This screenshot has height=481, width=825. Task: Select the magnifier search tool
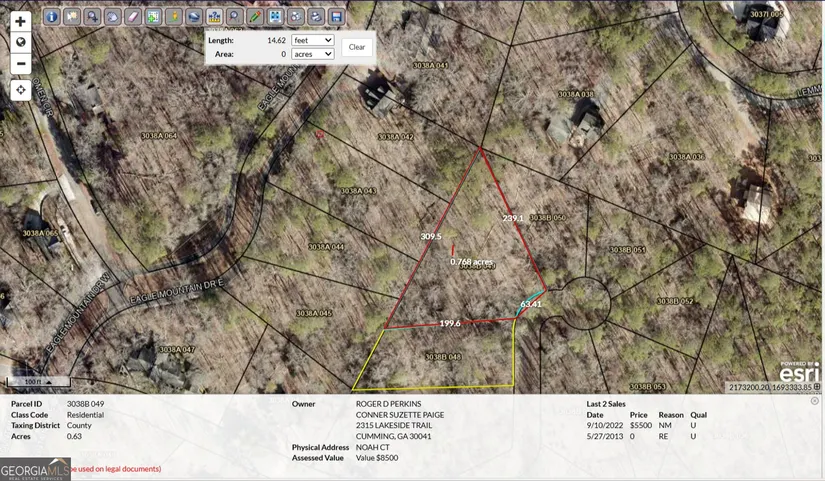(234, 17)
